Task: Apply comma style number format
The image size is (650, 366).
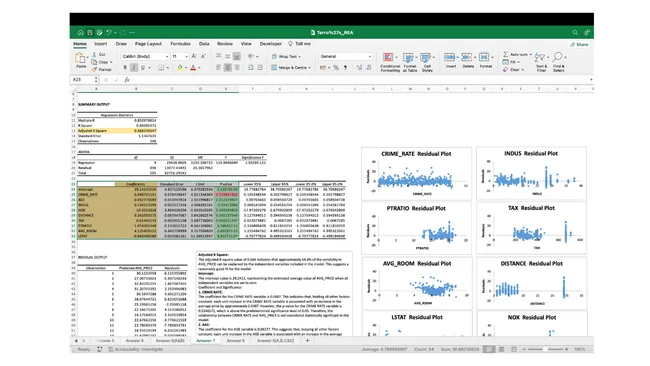Action: click(345, 67)
